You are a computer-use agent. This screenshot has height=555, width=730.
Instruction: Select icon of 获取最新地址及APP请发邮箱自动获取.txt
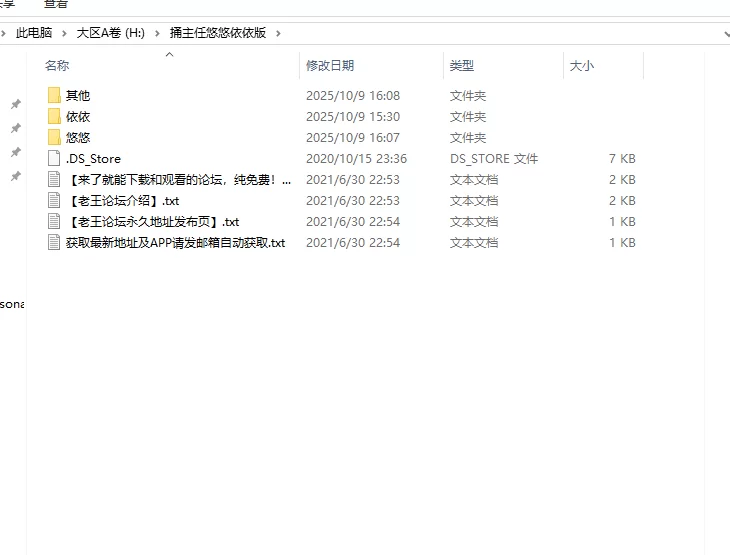tap(54, 242)
